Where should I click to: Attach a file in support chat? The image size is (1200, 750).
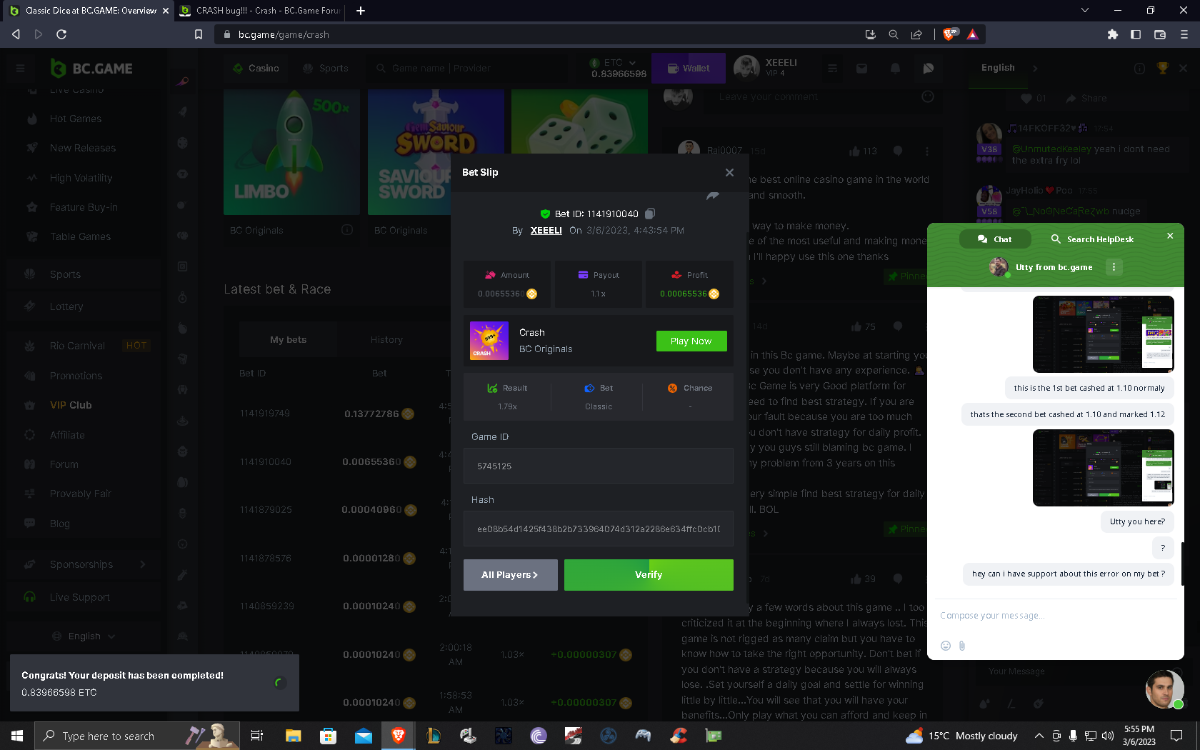click(x=962, y=646)
